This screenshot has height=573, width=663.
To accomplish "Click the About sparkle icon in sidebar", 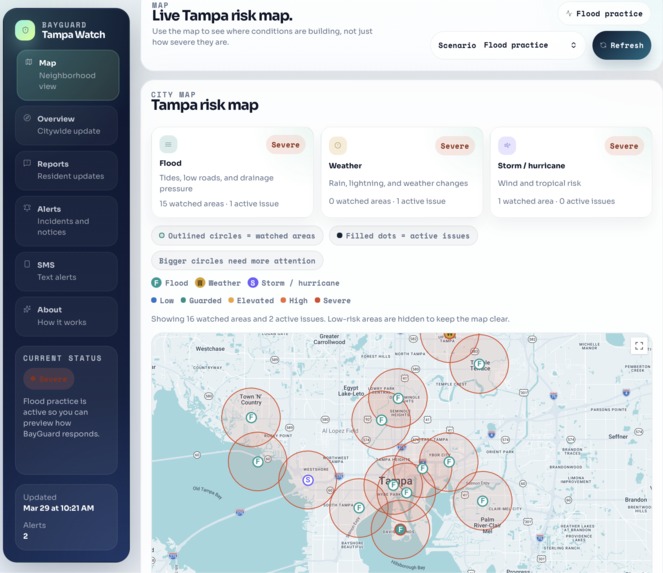I will 27,309.
